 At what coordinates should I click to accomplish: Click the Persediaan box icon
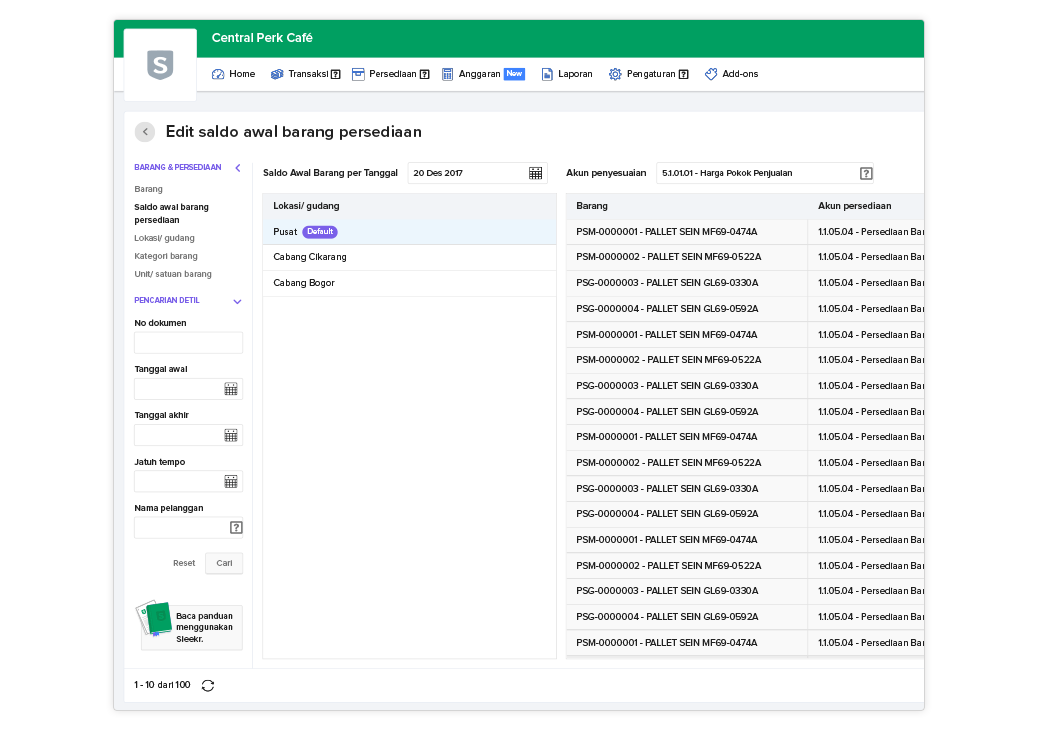[x=358, y=74]
